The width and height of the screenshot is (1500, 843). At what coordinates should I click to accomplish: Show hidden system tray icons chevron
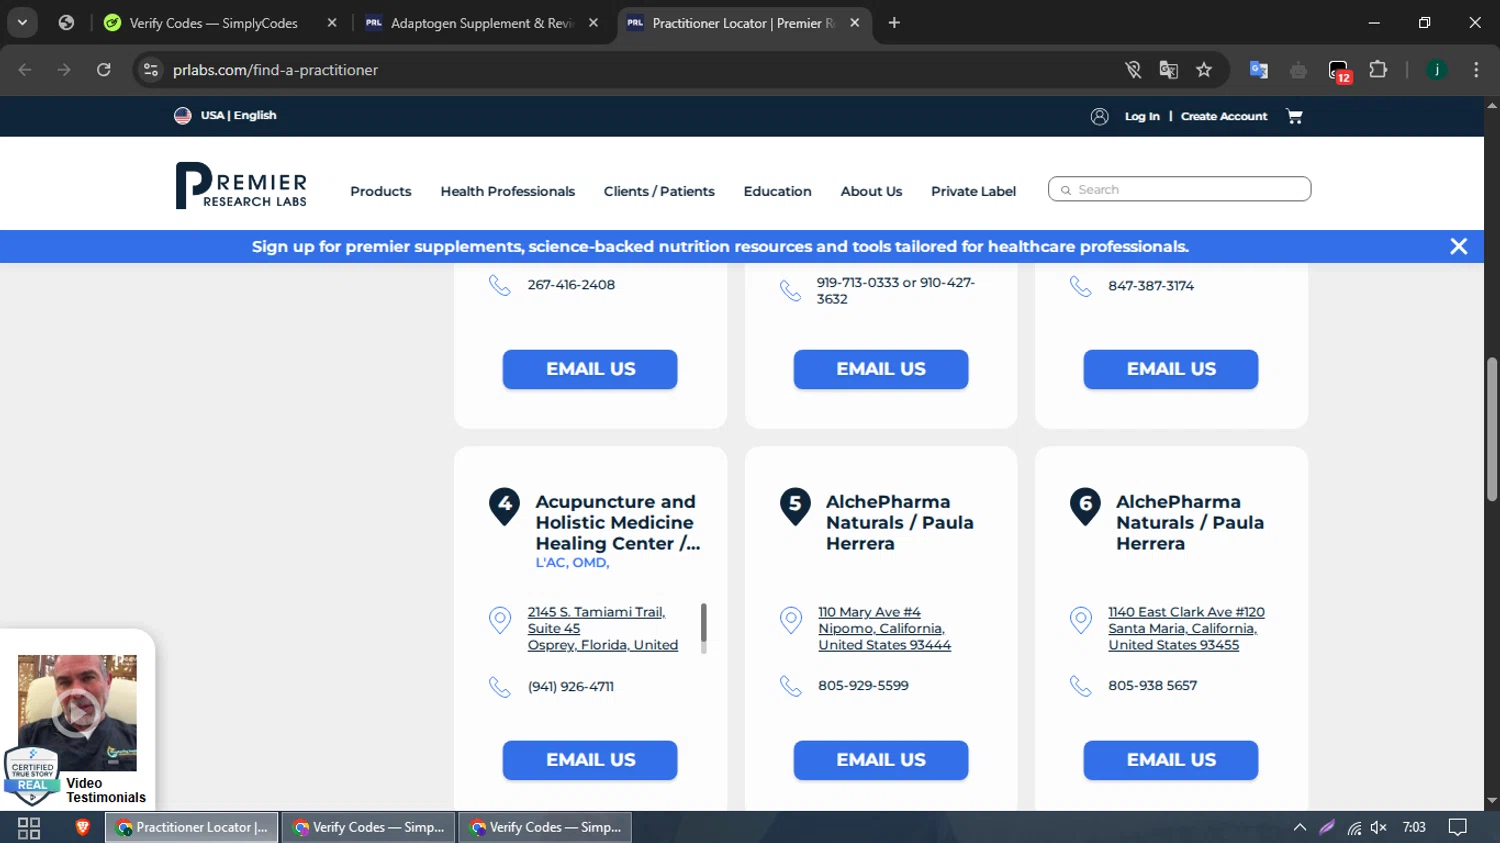tap(1300, 827)
